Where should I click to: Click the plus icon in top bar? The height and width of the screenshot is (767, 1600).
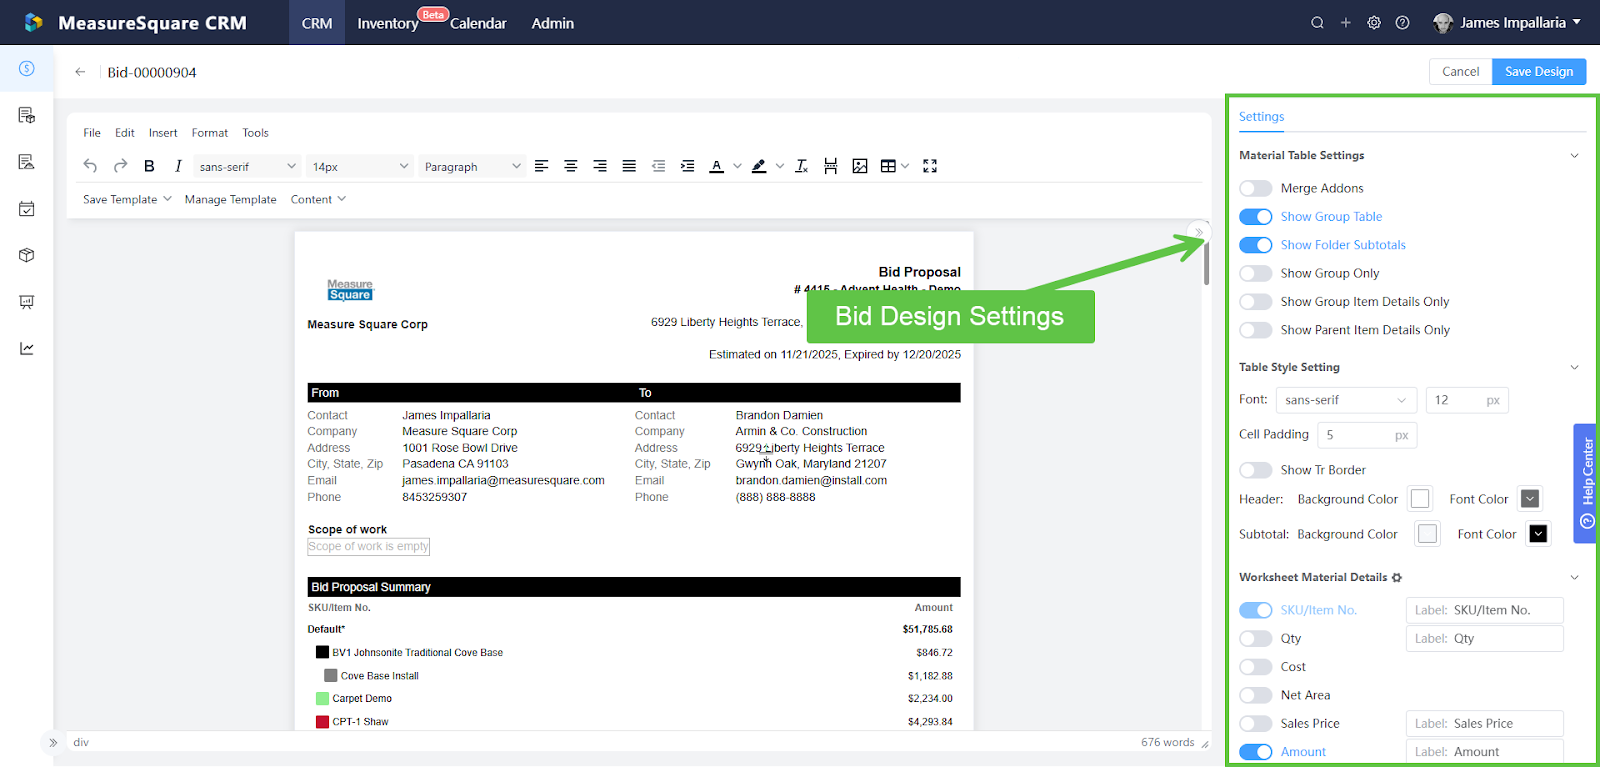tap(1345, 23)
